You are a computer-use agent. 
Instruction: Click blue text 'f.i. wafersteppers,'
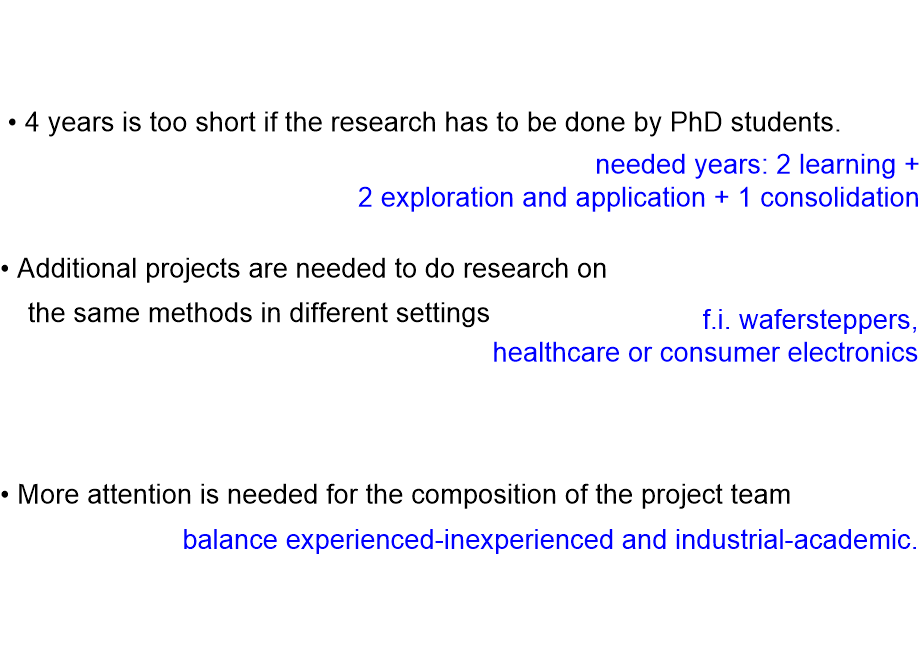coord(810,320)
